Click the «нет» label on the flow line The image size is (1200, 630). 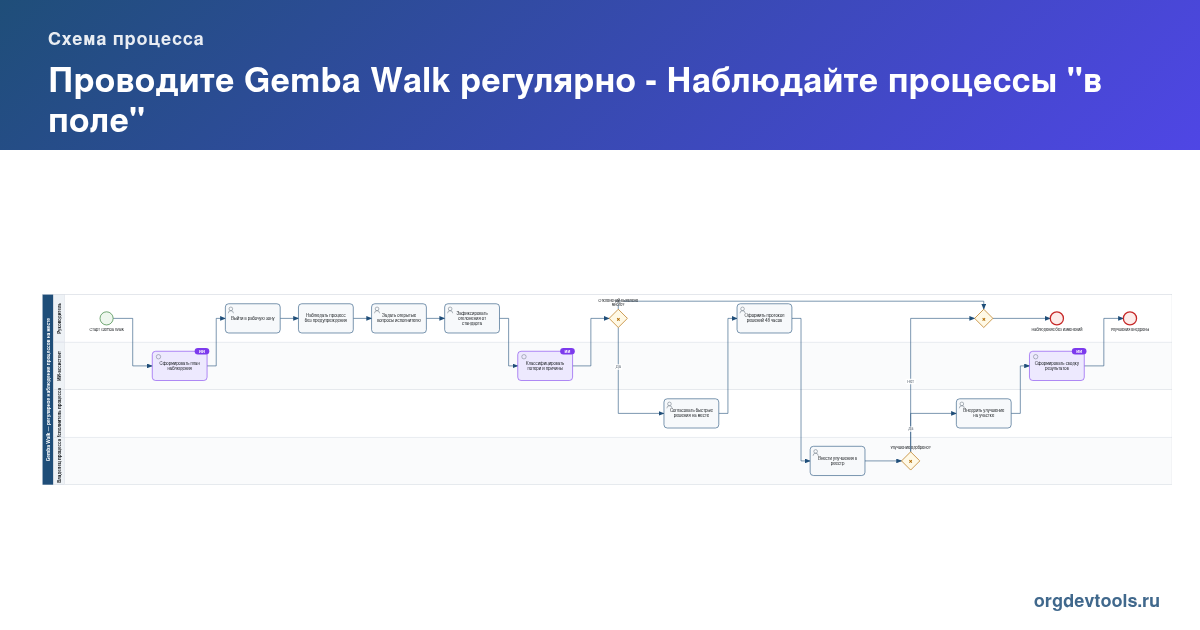(910, 381)
